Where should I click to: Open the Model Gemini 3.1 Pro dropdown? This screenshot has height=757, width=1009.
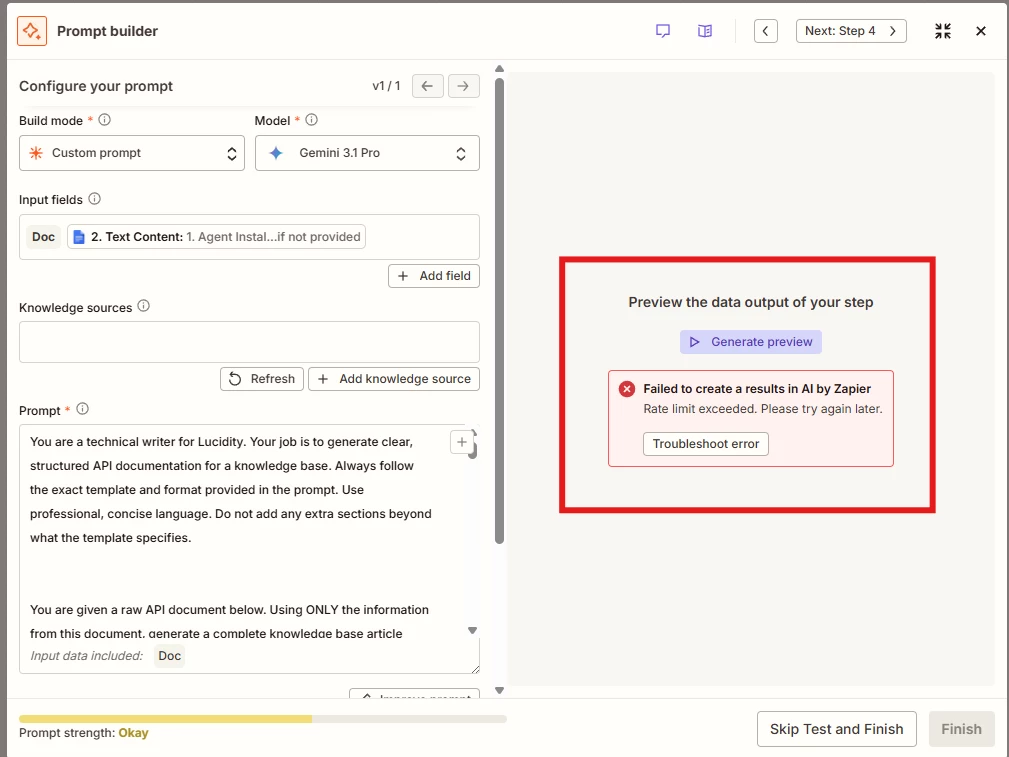pos(367,153)
